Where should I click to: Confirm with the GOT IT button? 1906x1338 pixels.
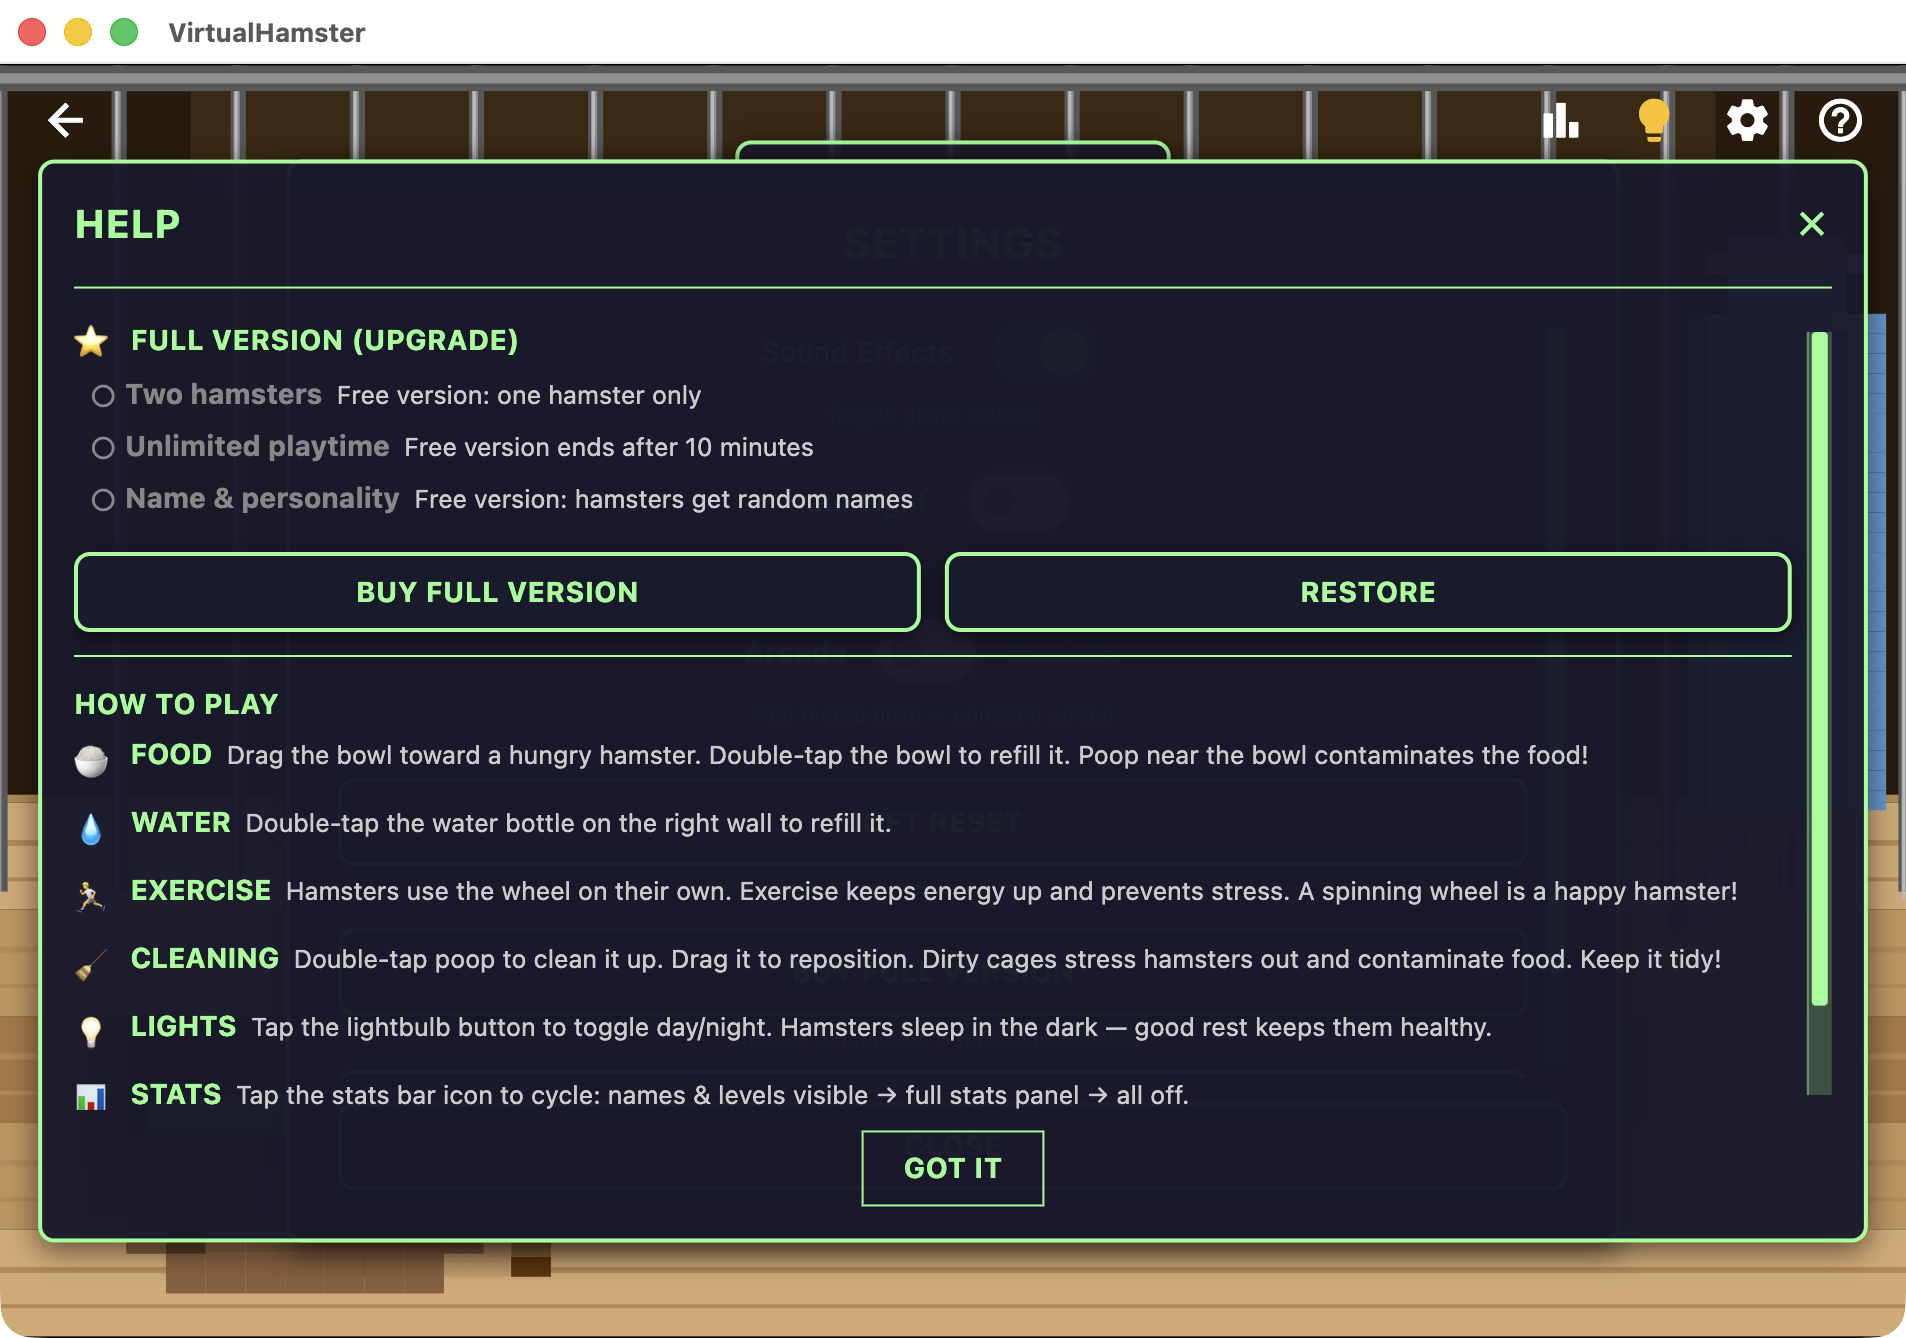click(952, 1167)
